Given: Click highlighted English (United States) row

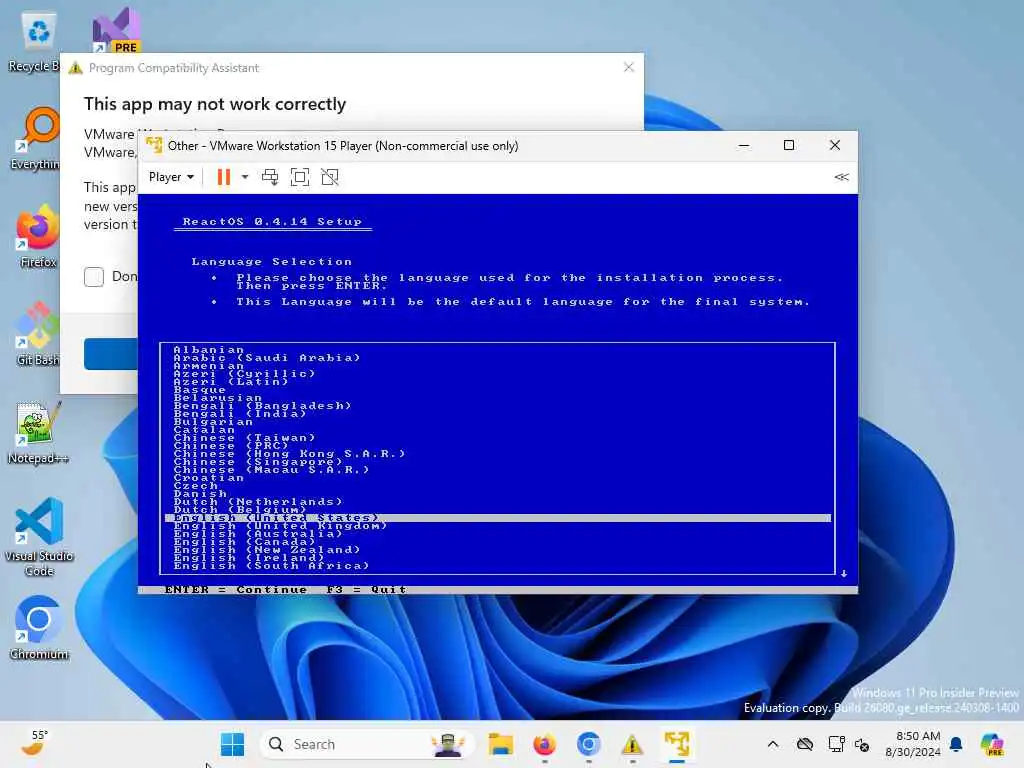Looking at the screenshot, I should point(498,518).
